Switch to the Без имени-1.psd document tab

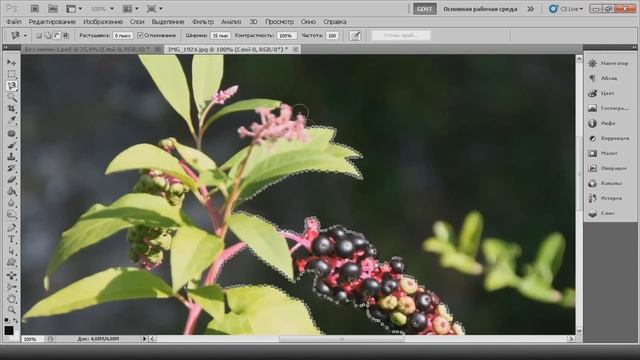86,49
